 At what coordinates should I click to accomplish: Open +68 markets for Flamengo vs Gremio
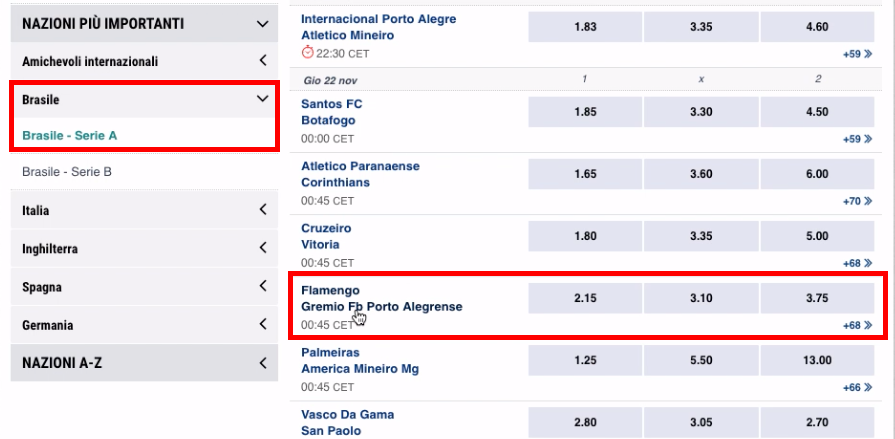[x=857, y=325]
